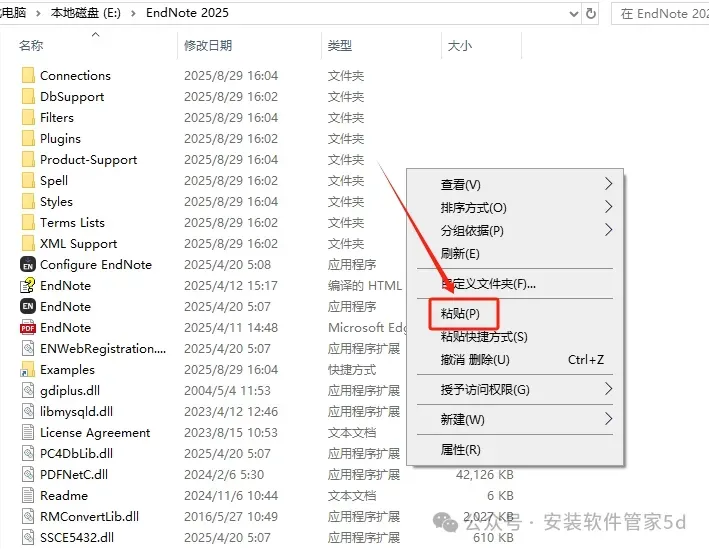709x550 pixels.
Task: Open the dropdown chevron after 本地磁盘 (E:)
Action: point(133,13)
